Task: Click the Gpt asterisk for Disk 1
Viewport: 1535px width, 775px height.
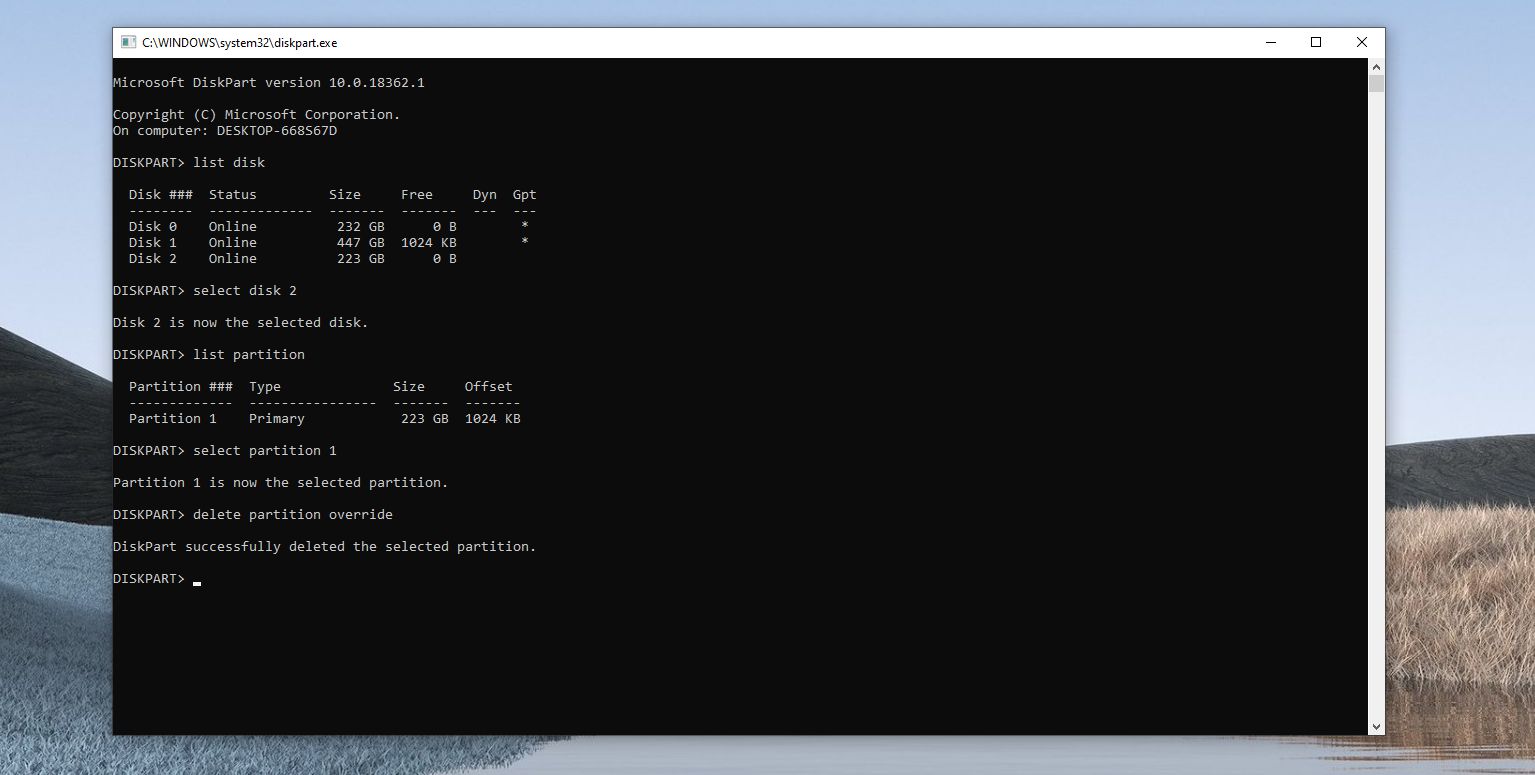Action: (x=525, y=242)
